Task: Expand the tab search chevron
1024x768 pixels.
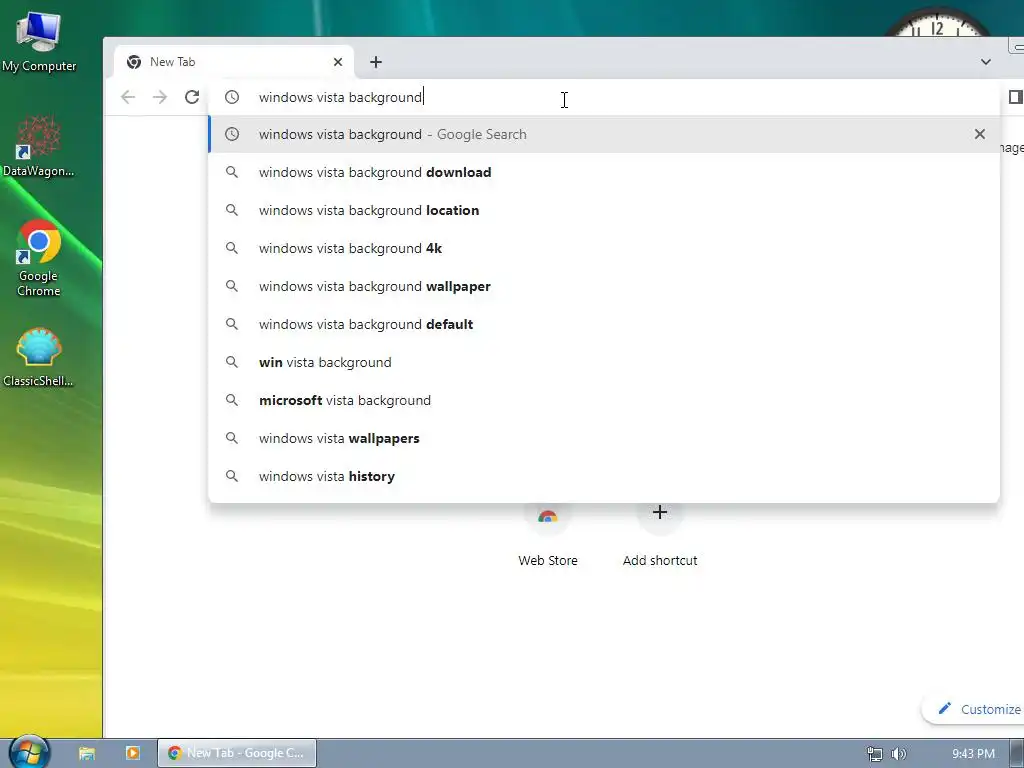Action: [985, 62]
